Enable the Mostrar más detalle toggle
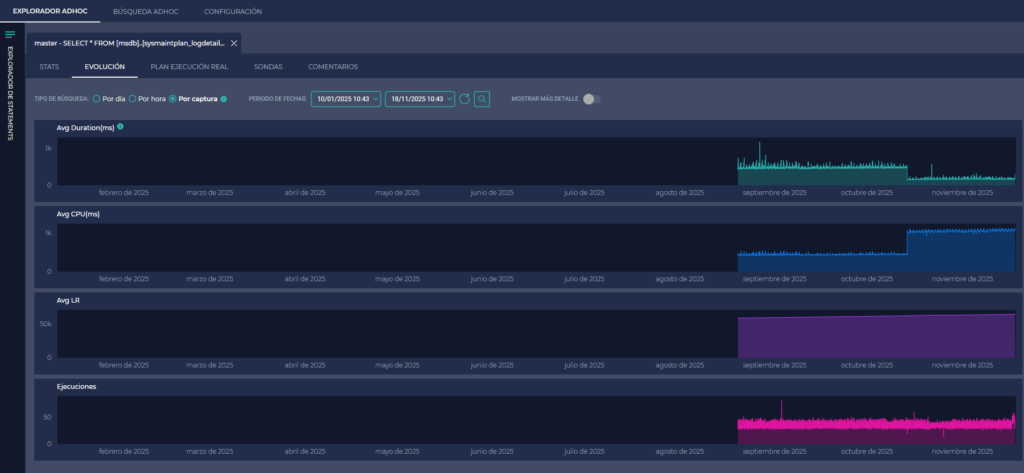 click(592, 99)
